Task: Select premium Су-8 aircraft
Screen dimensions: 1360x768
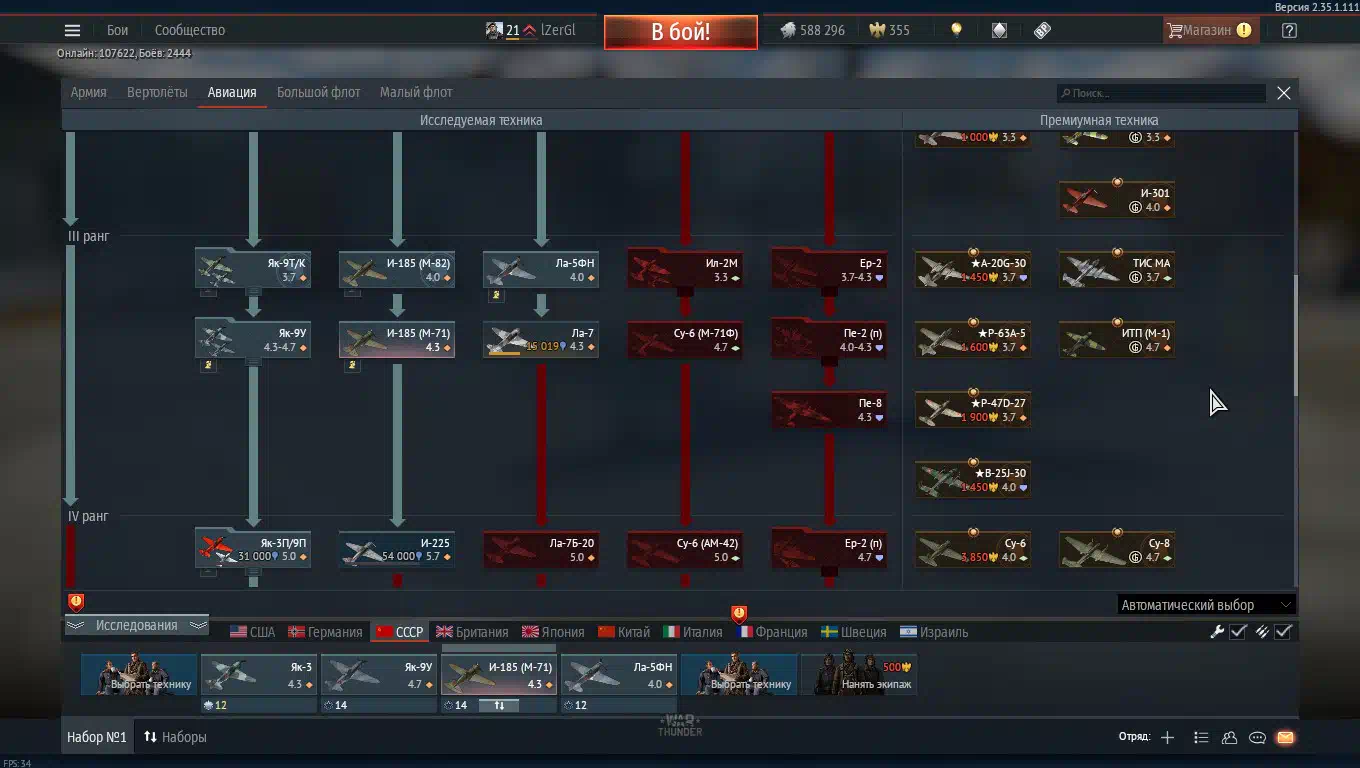Action: 1117,550
